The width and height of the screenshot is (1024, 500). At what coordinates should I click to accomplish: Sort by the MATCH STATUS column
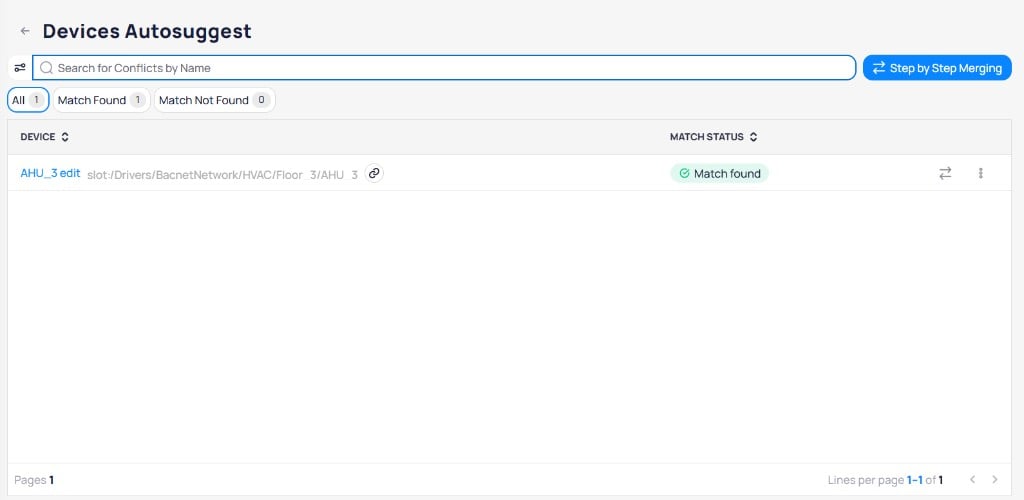coord(713,137)
